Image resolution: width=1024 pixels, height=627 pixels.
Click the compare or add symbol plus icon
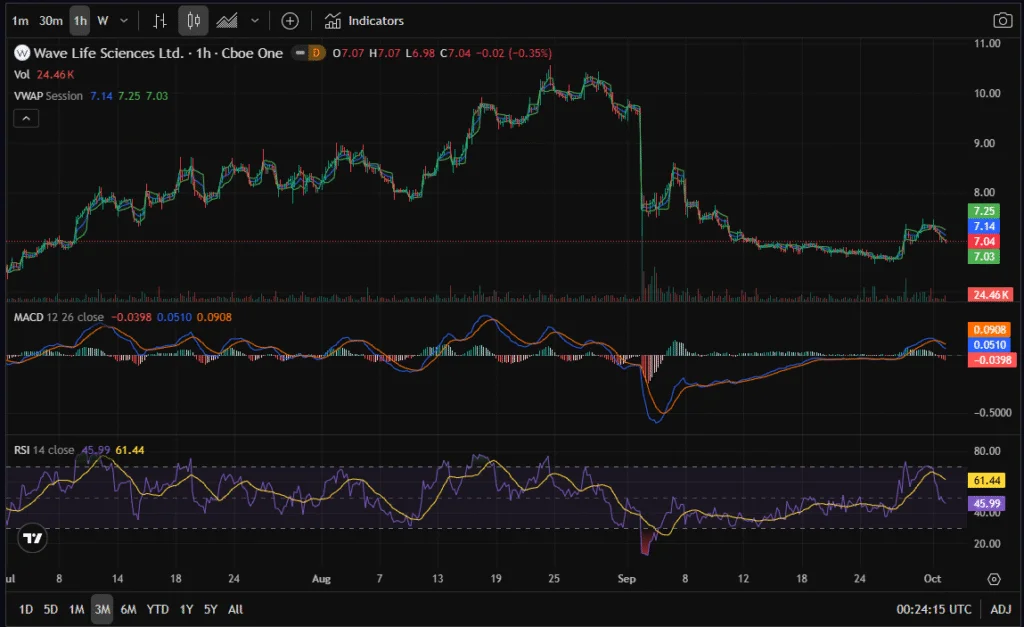(x=289, y=20)
